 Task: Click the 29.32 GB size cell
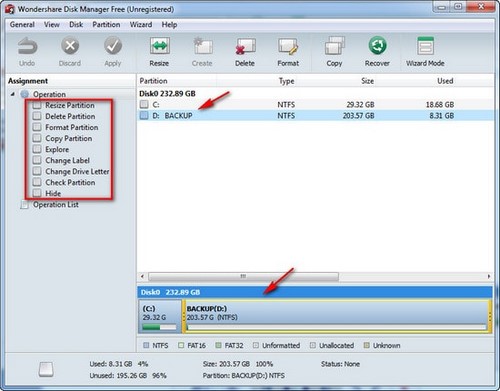(360, 105)
